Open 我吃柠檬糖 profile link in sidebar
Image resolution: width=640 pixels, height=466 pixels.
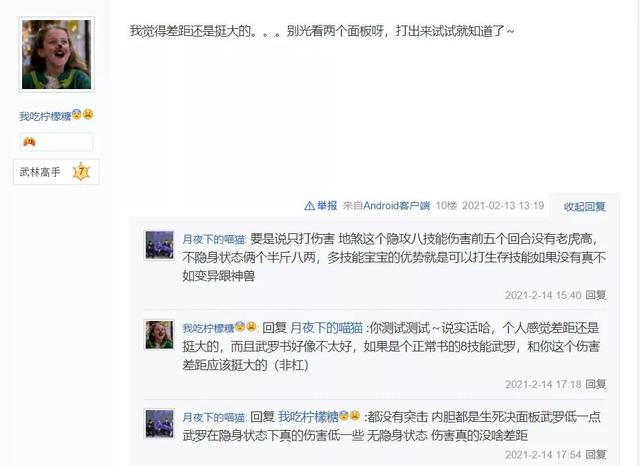[45, 116]
